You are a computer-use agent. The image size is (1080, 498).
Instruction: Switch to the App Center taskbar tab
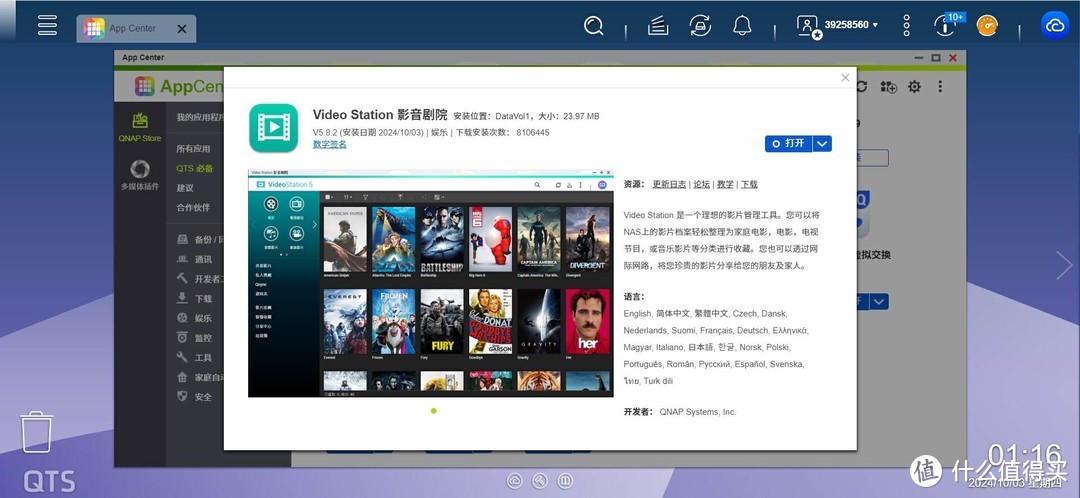136,29
